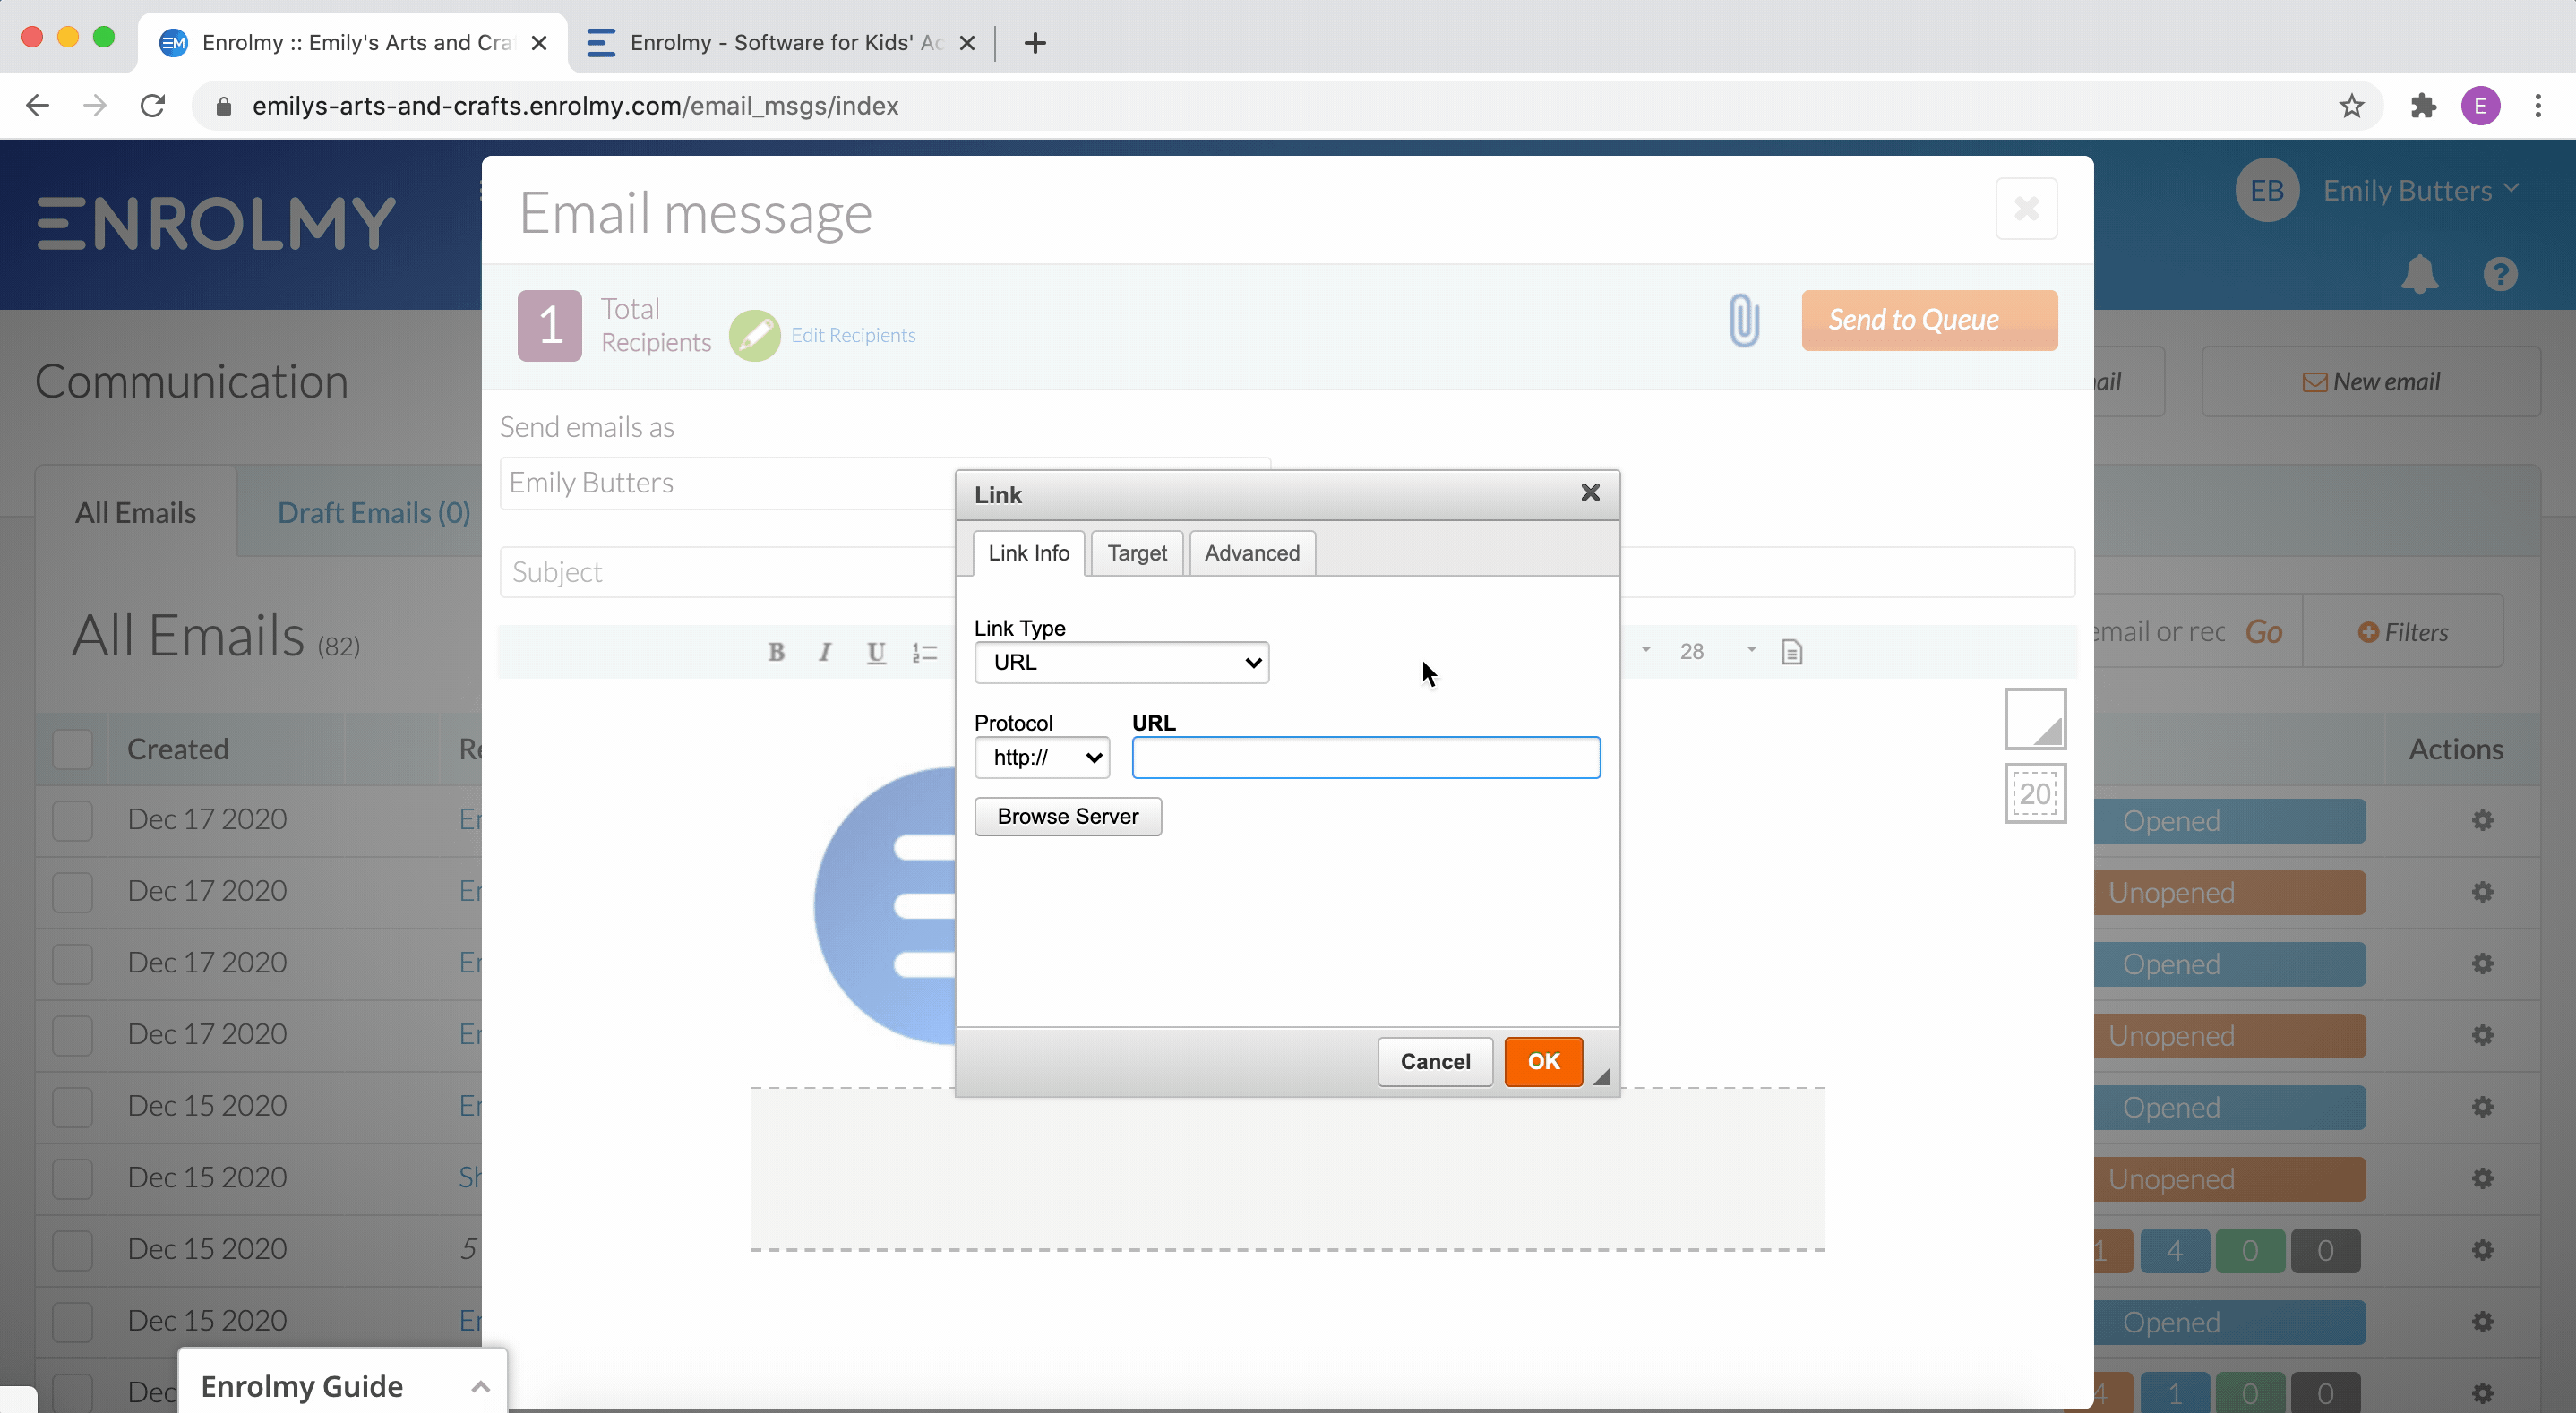Click the gear icon in the second Dec 17 2020 row
The width and height of the screenshot is (2576, 1413).
pyautogui.click(x=2482, y=892)
